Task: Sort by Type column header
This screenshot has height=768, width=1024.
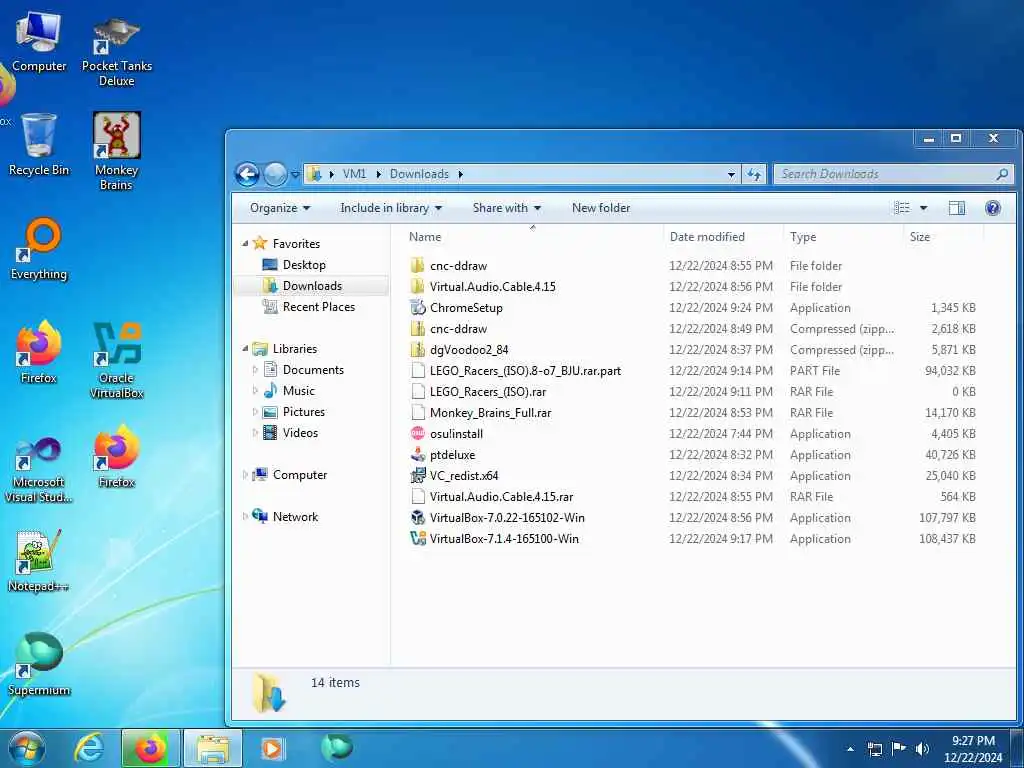Action: (x=843, y=237)
